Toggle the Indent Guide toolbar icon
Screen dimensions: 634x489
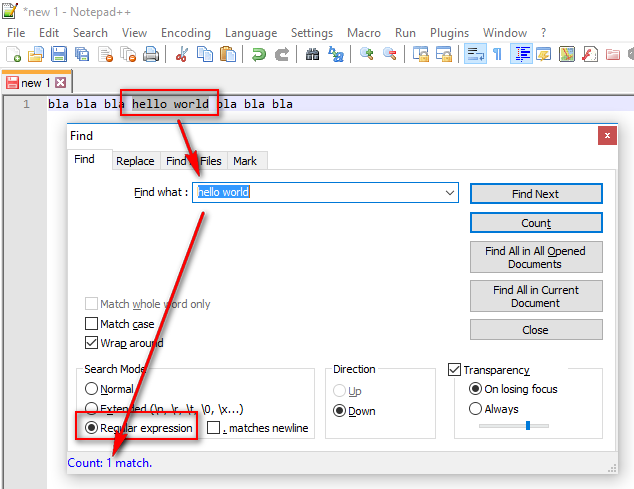coord(521,54)
